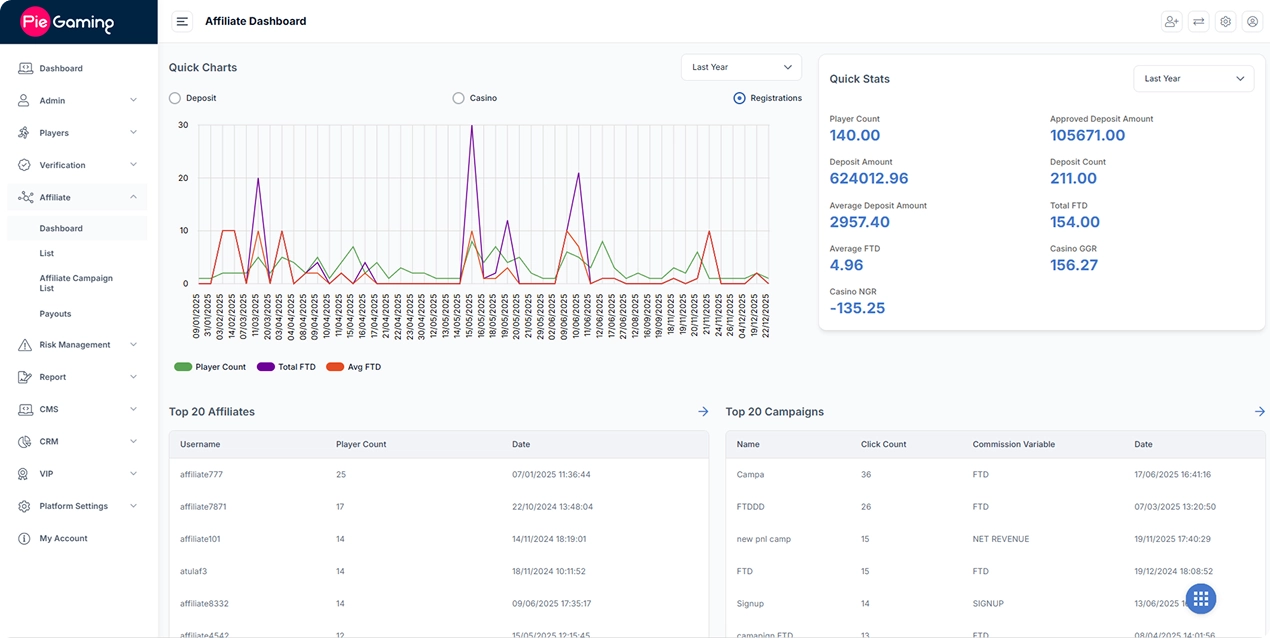Open the Last Year dropdown in Quick Charts
Viewport: 1270px width, 638px height.
click(741, 66)
